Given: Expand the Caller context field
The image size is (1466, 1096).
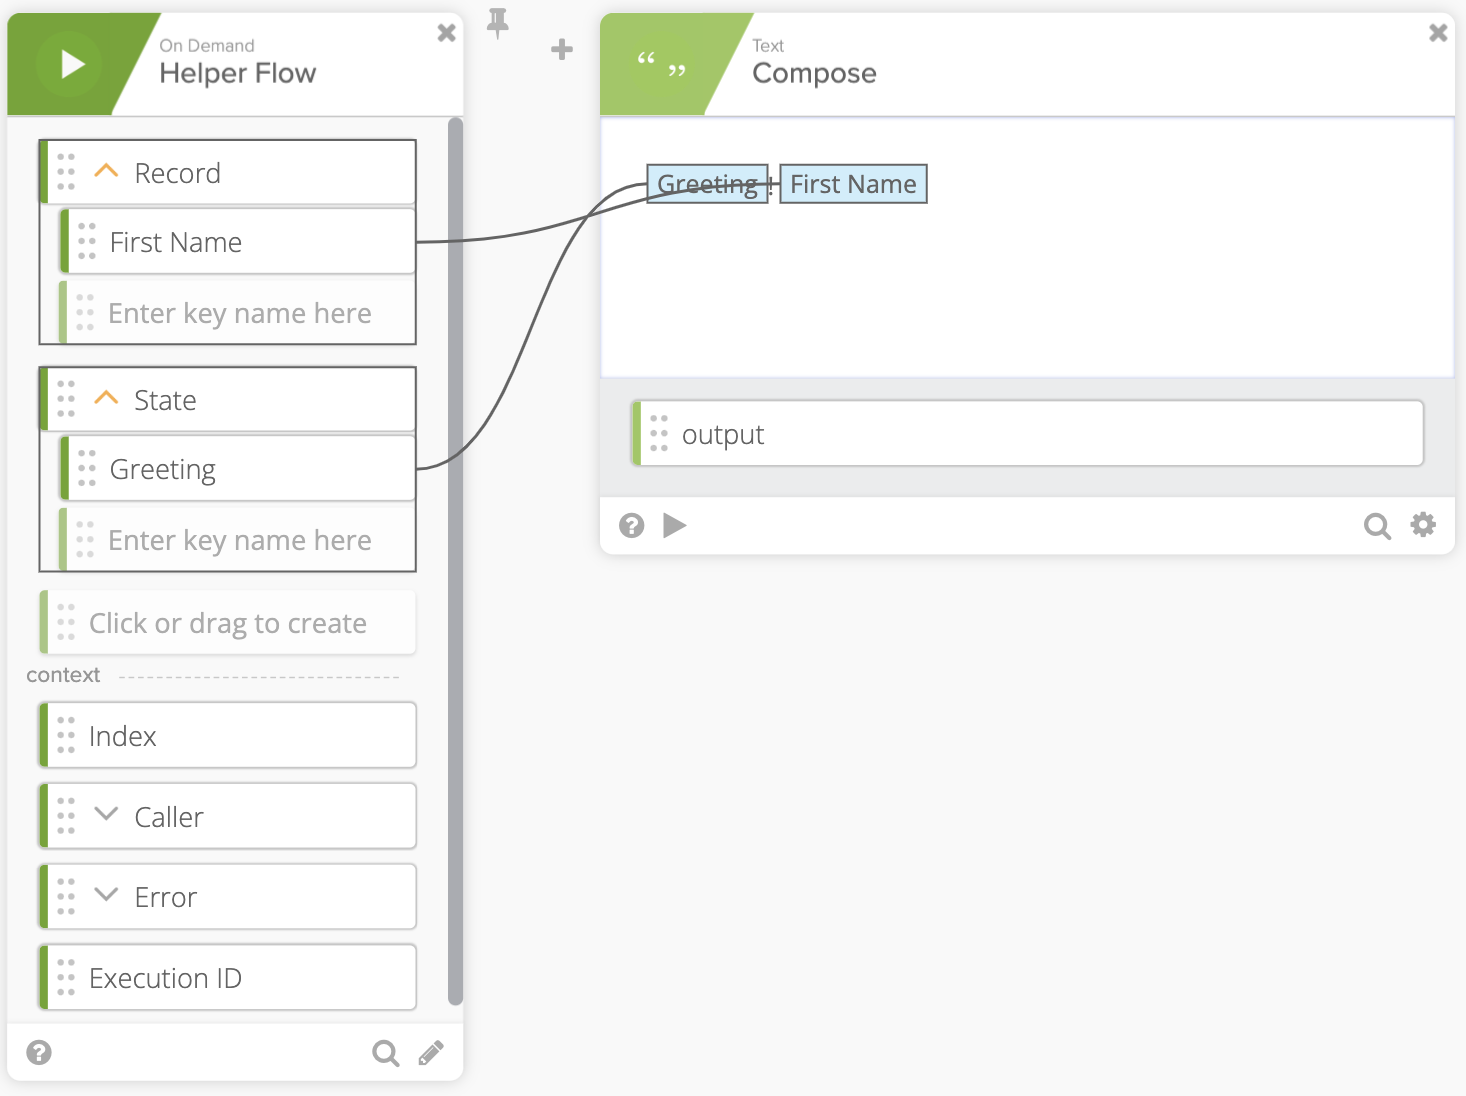Looking at the screenshot, I should (x=106, y=815).
